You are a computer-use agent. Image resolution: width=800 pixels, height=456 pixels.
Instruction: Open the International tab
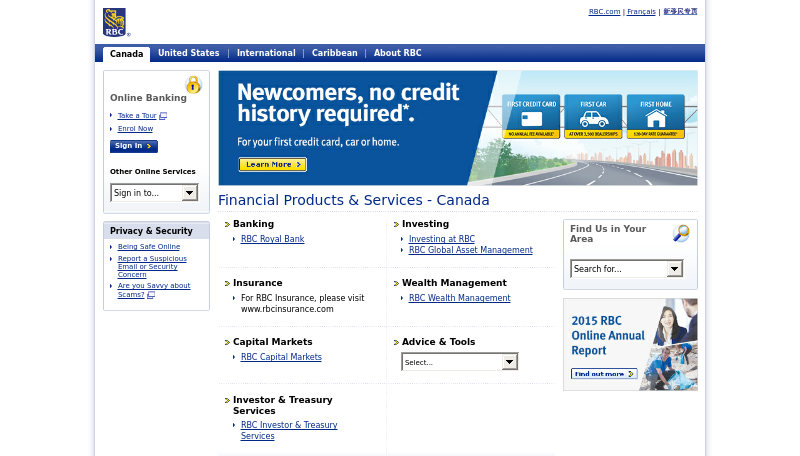[266, 53]
